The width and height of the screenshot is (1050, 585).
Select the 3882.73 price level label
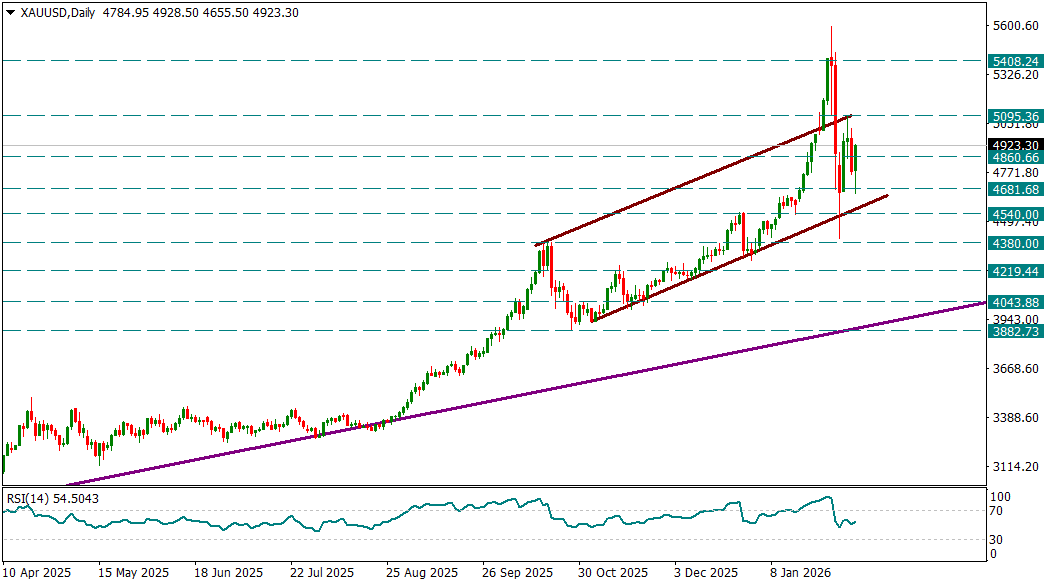pyautogui.click(x=1014, y=331)
